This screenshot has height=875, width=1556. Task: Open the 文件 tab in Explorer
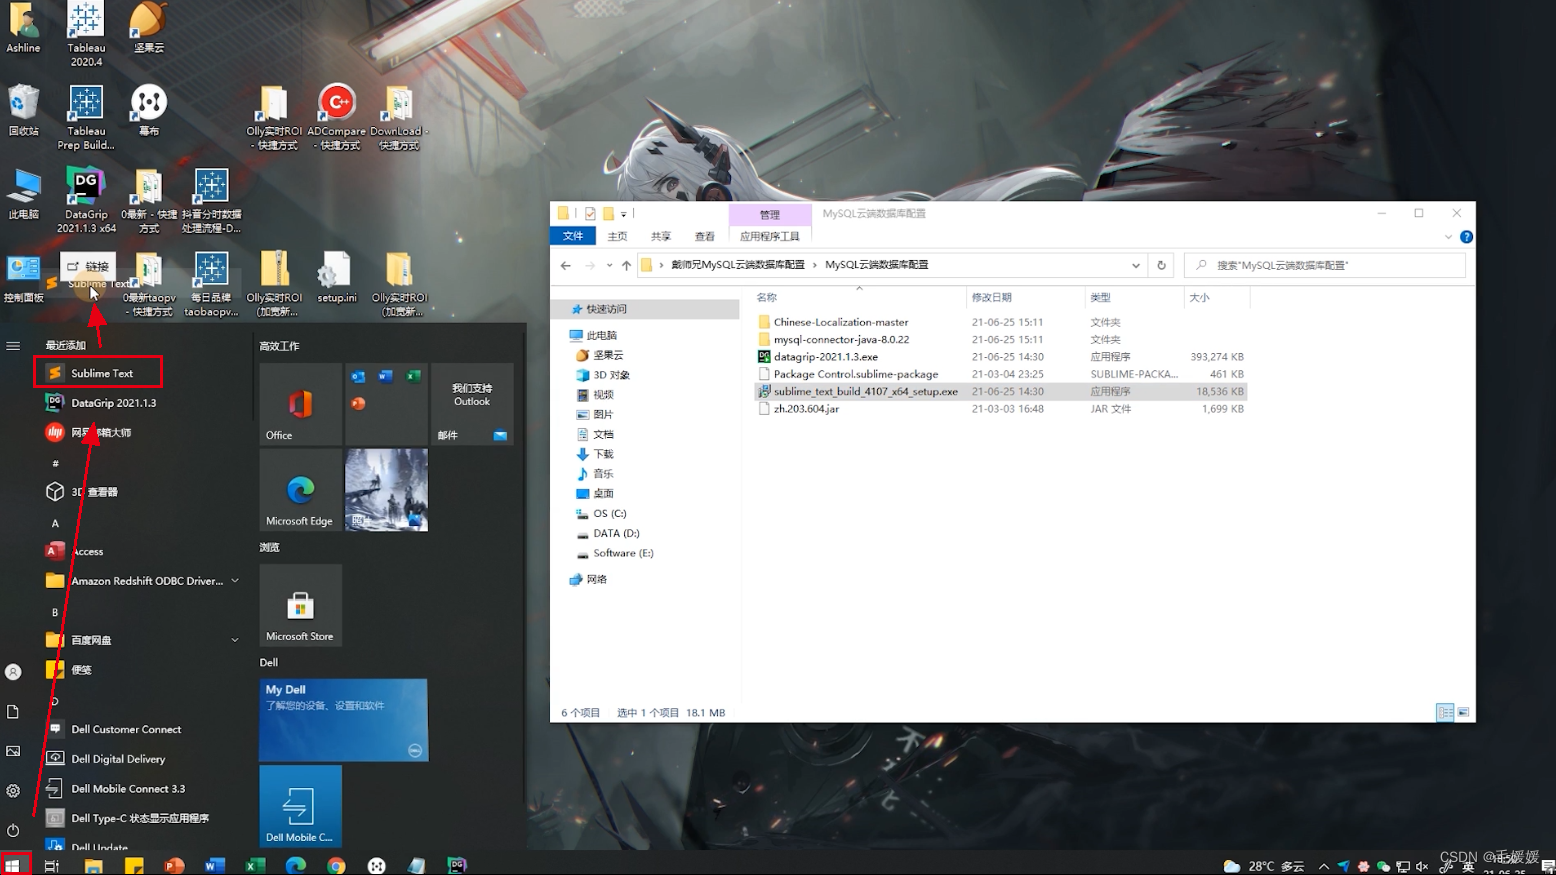[x=573, y=236]
